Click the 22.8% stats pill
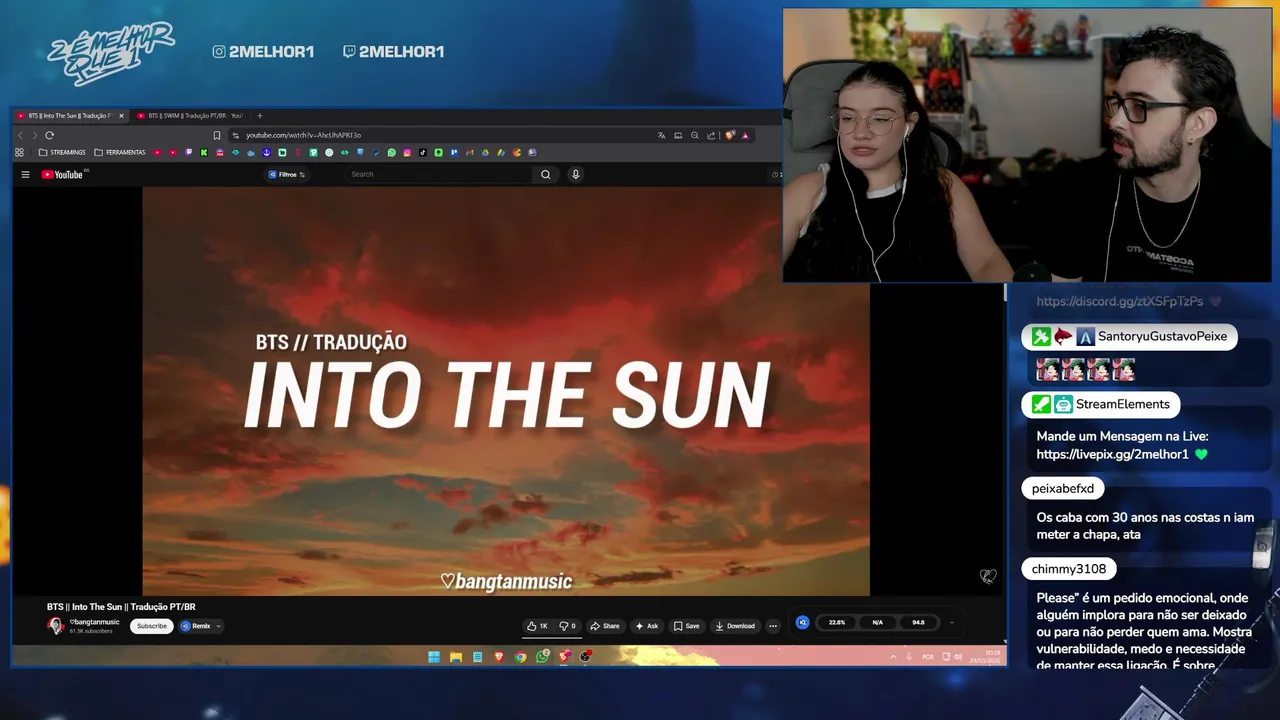The width and height of the screenshot is (1280, 720). pos(837,622)
